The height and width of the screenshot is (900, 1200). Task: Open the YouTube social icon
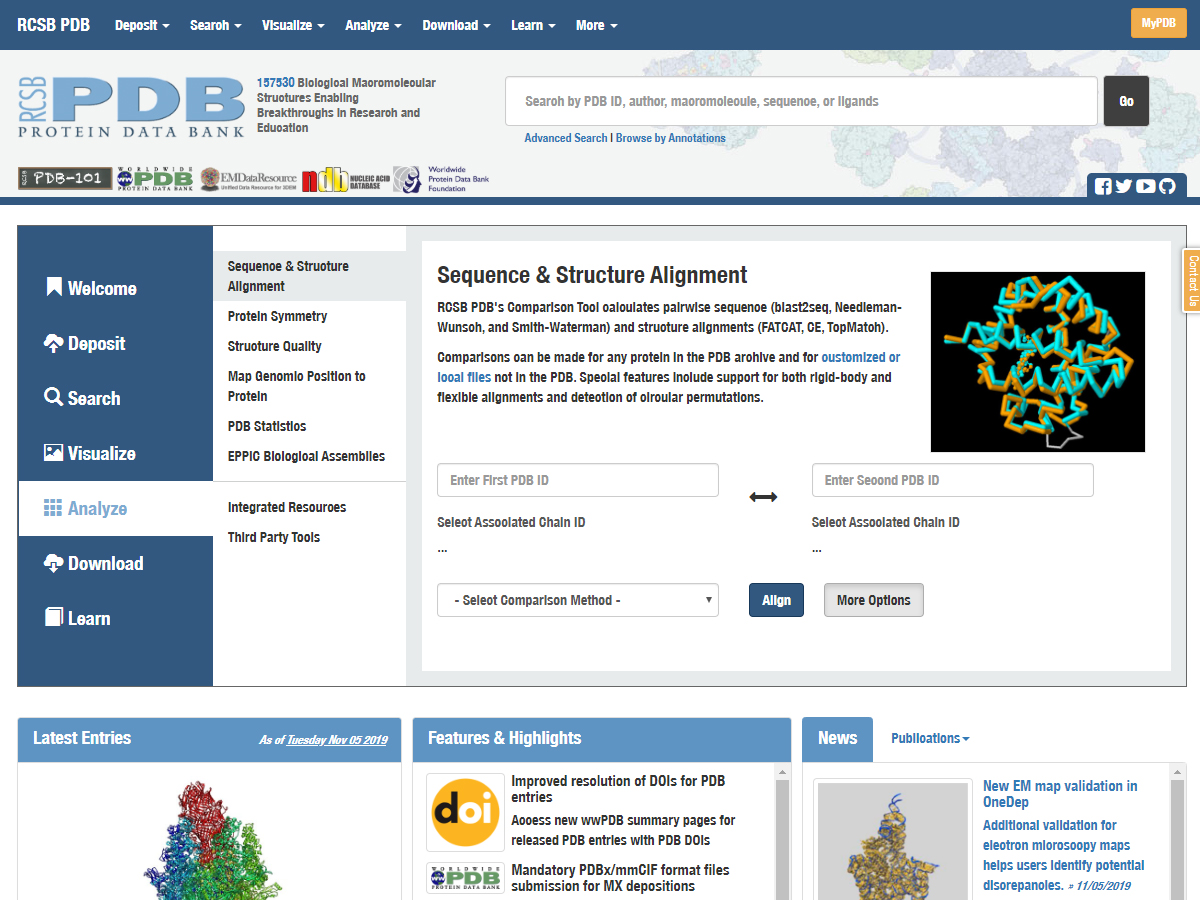tap(1146, 186)
